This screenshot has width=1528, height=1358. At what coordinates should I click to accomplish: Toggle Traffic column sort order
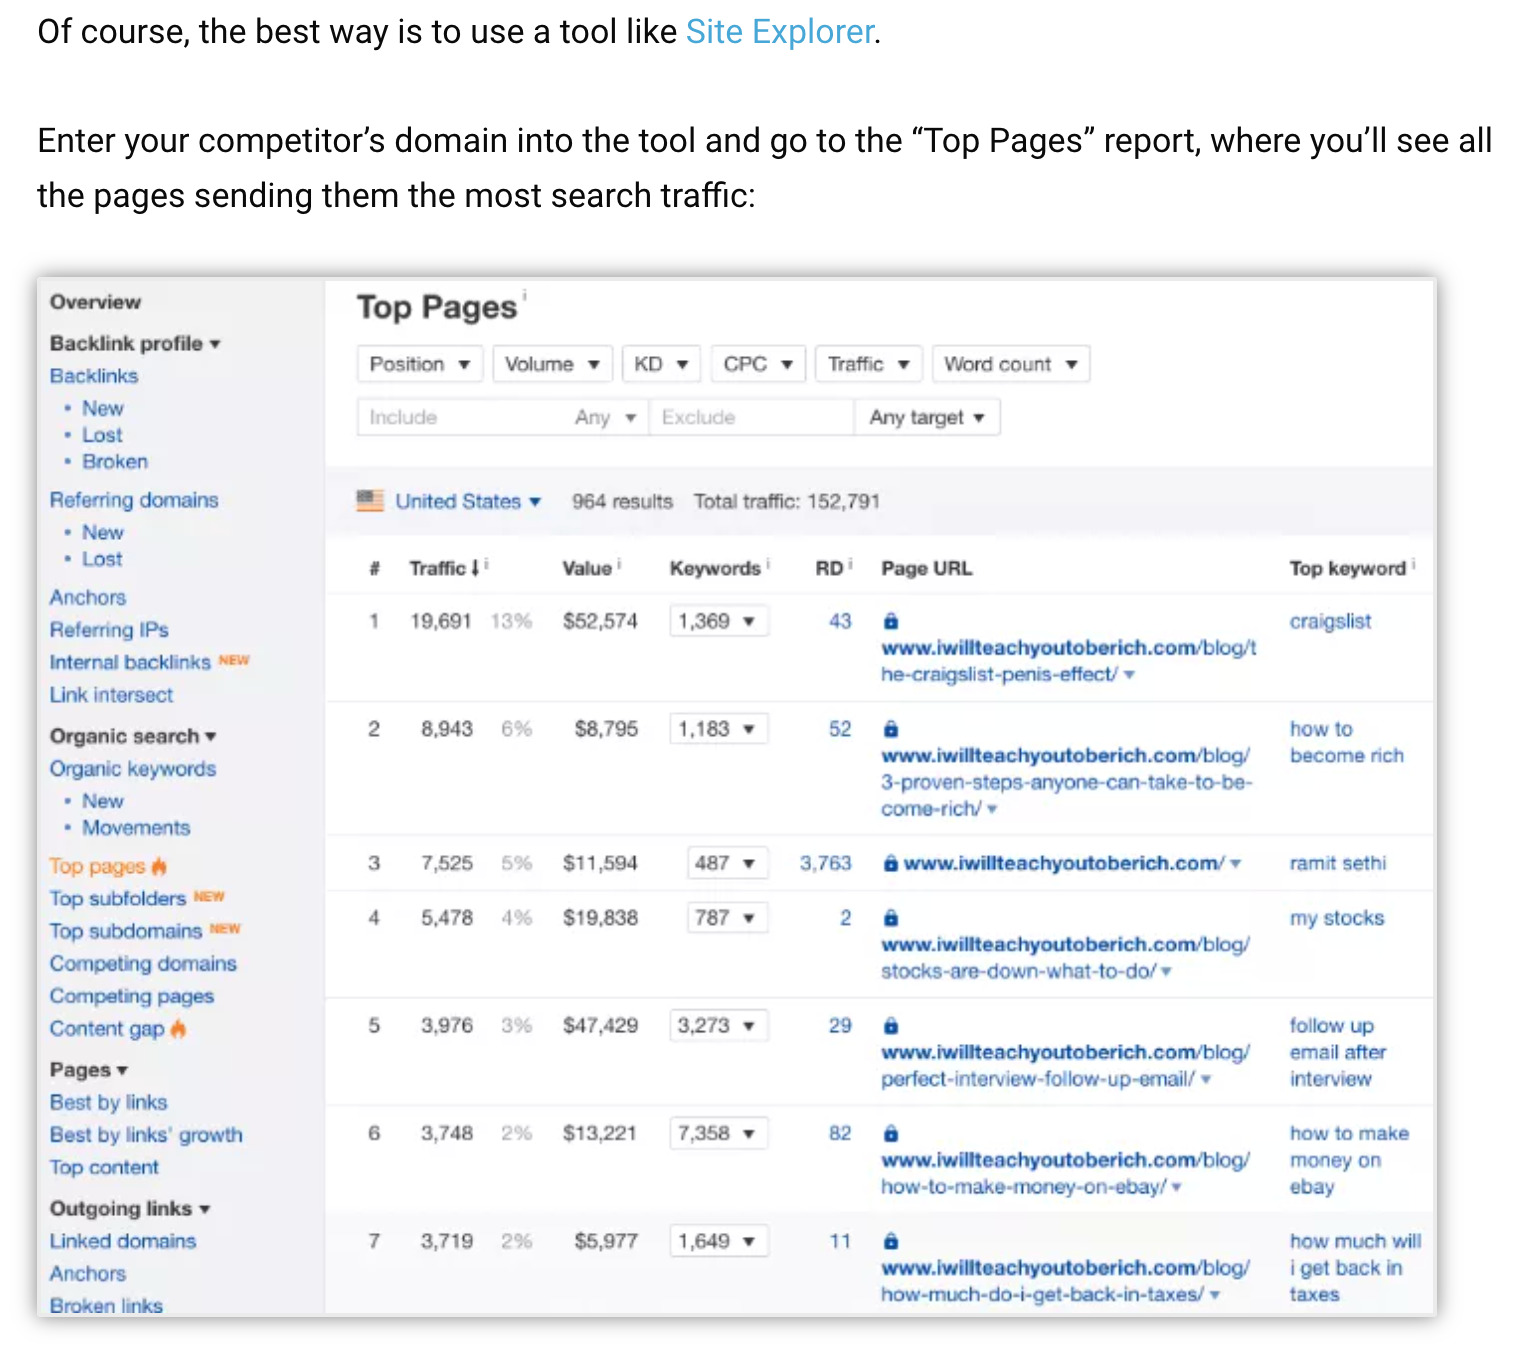(441, 567)
